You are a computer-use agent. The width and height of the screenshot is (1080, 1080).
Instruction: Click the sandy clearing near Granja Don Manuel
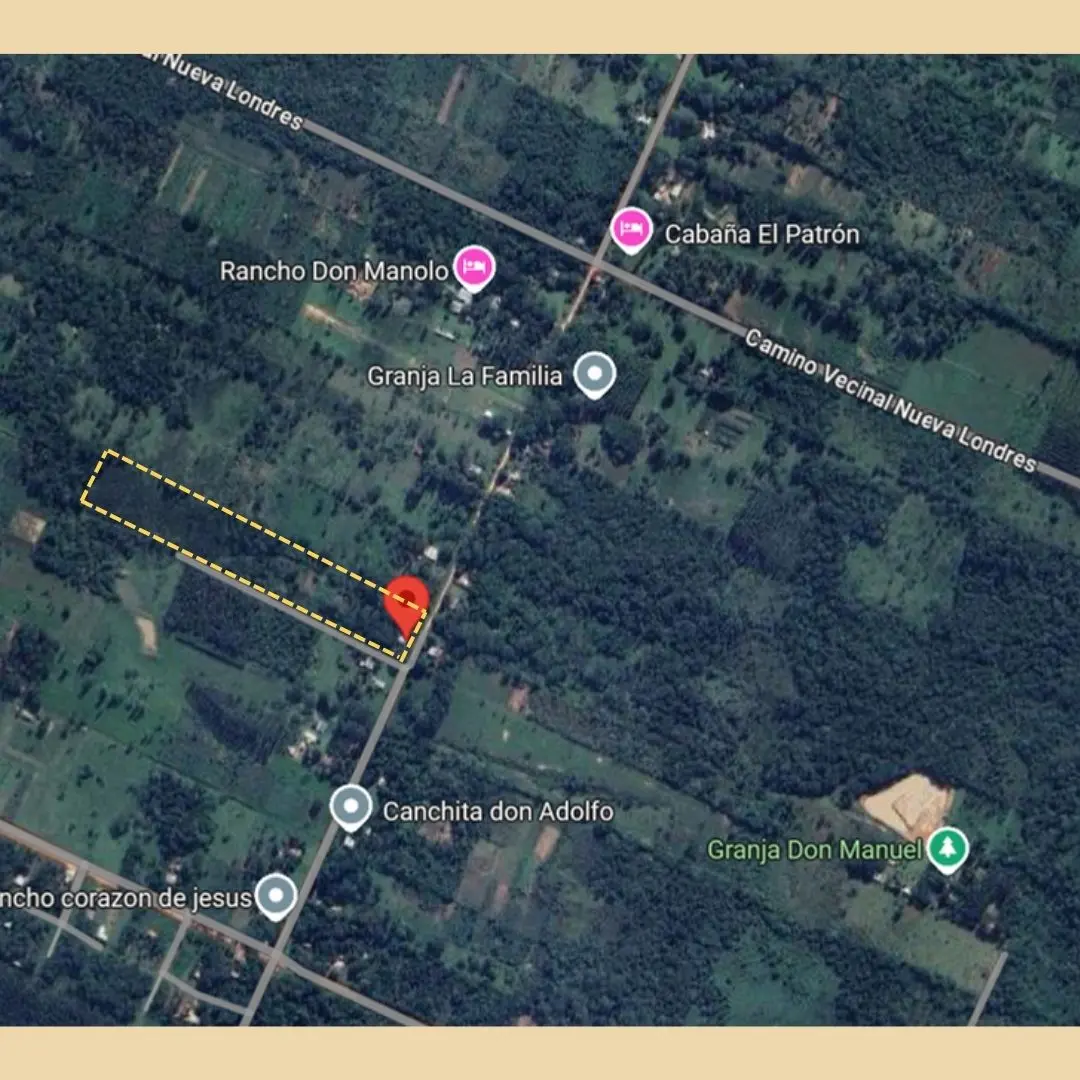pos(906,805)
